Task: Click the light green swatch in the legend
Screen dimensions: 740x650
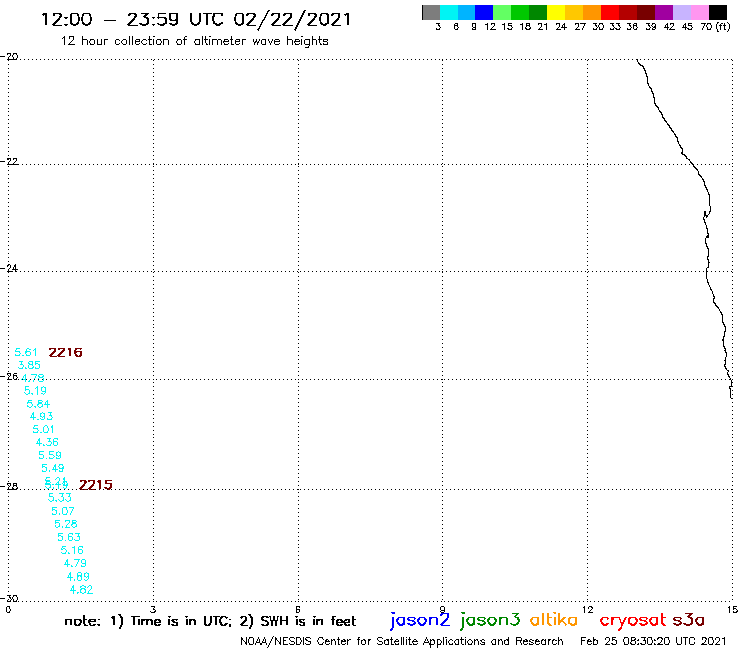Action: coord(502,12)
